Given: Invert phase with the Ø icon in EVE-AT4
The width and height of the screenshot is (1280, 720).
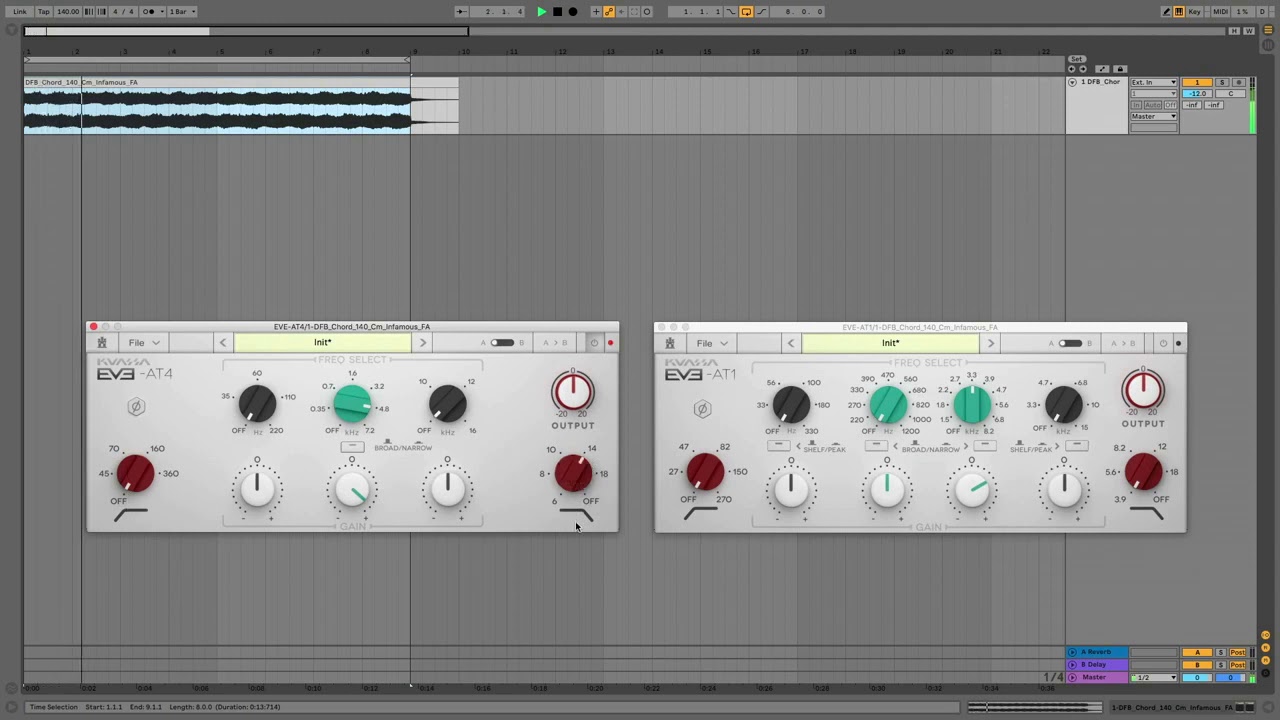Looking at the screenshot, I should click(x=136, y=407).
